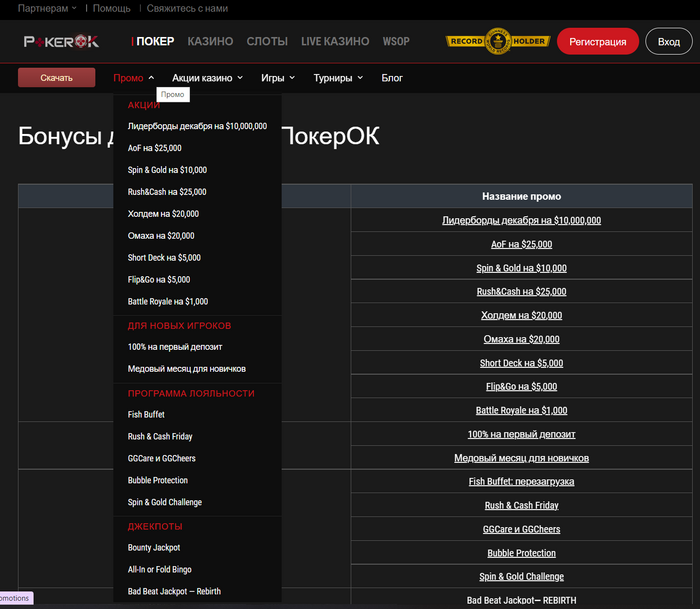Open table link 100% на первый депозит

click(521, 434)
